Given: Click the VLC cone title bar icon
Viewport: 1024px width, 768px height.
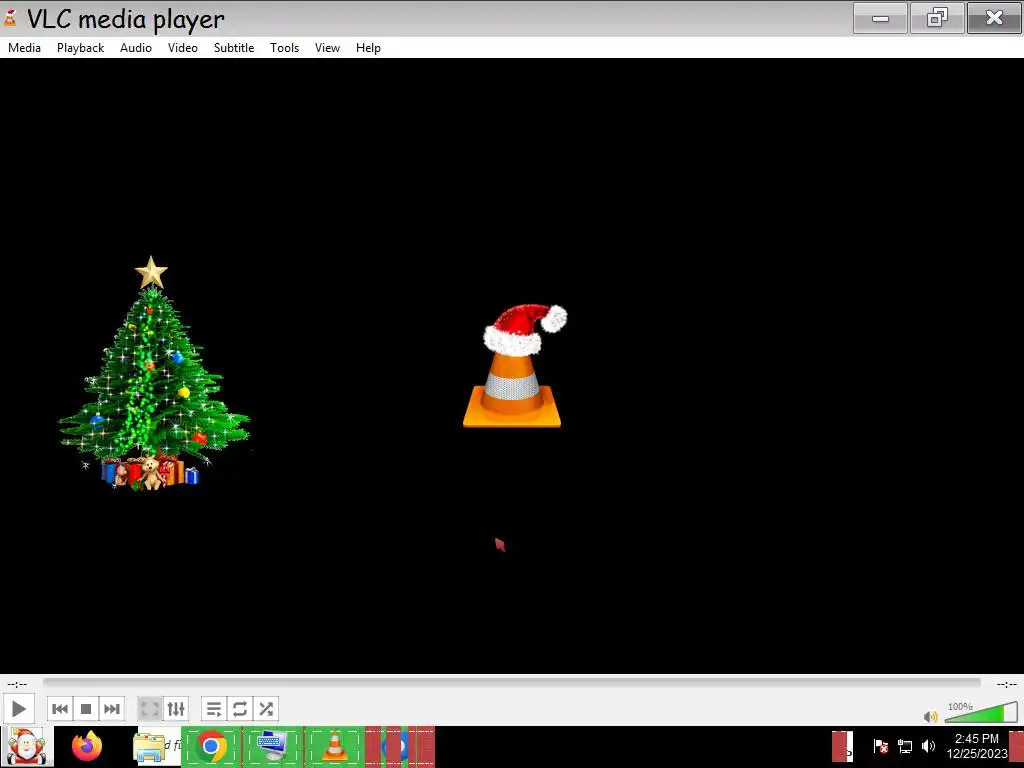Looking at the screenshot, I should [x=10, y=18].
